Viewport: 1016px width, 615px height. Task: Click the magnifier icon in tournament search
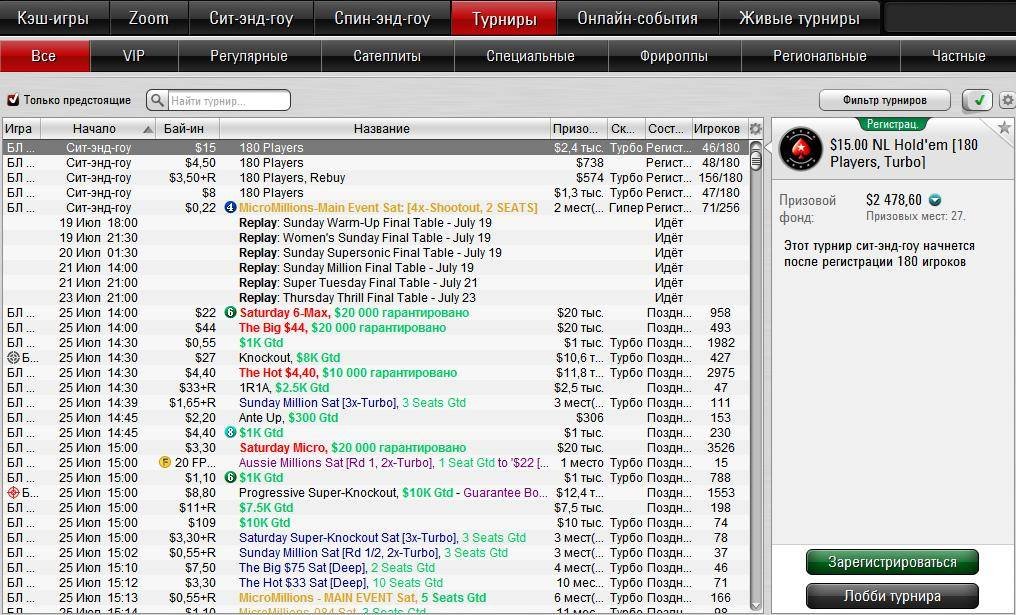158,100
